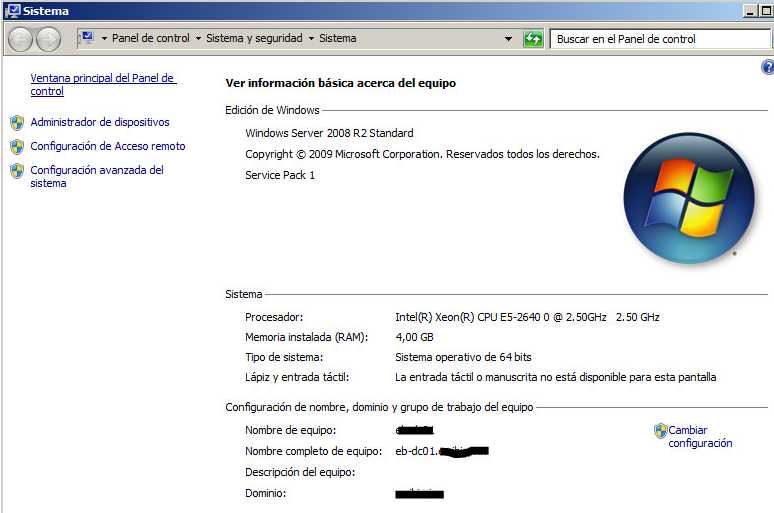Click heading Ver información básica acerca del equipo

pyautogui.click(x=341, y=83)
